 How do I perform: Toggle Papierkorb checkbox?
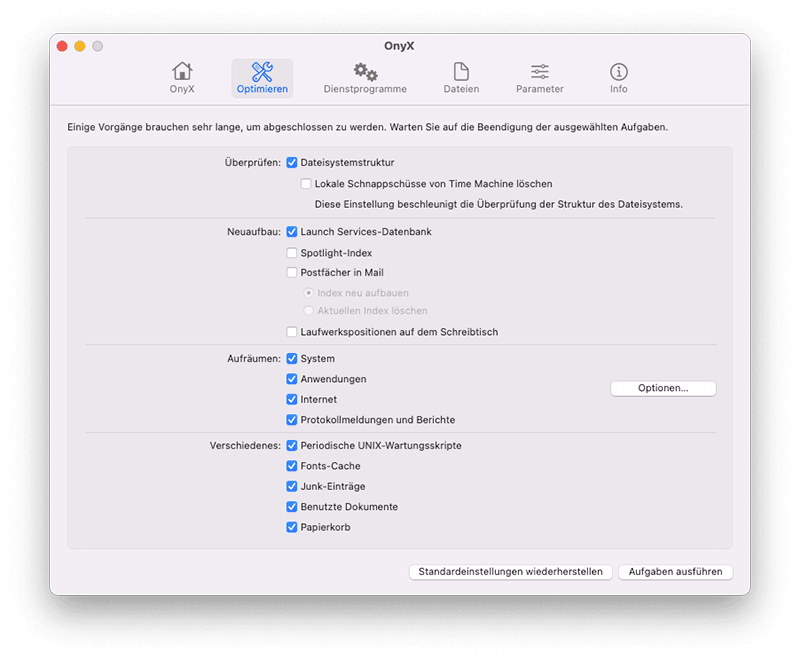coord(292,527)
